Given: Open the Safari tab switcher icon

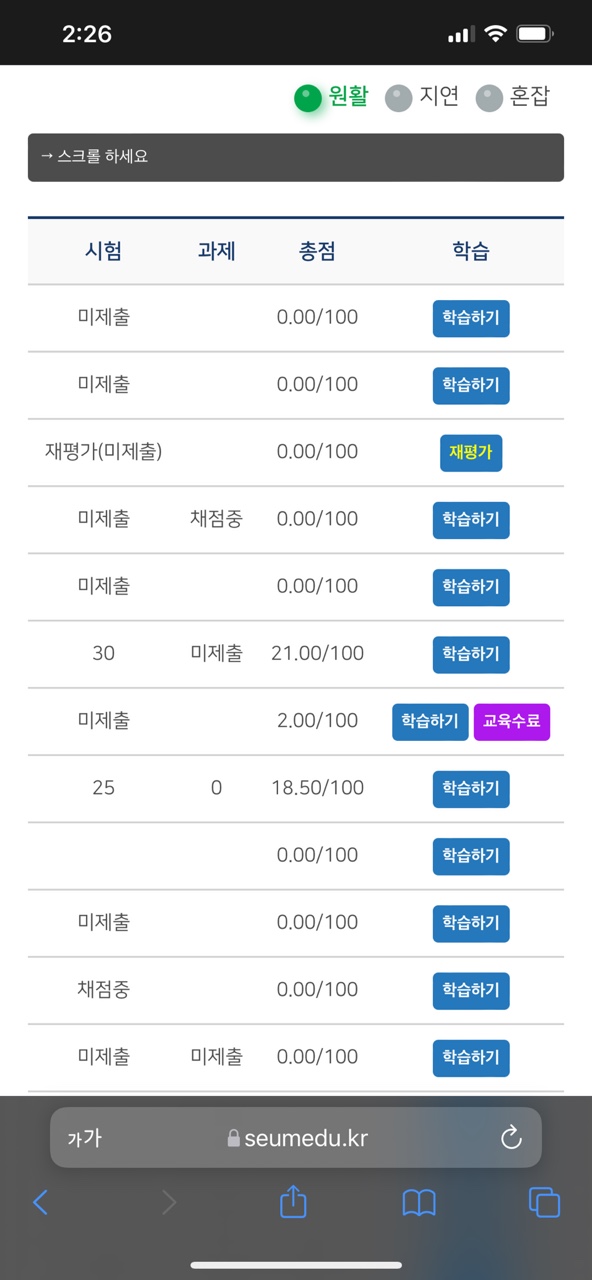Looking at the screenshot, I should click(x=544, y=1203).
